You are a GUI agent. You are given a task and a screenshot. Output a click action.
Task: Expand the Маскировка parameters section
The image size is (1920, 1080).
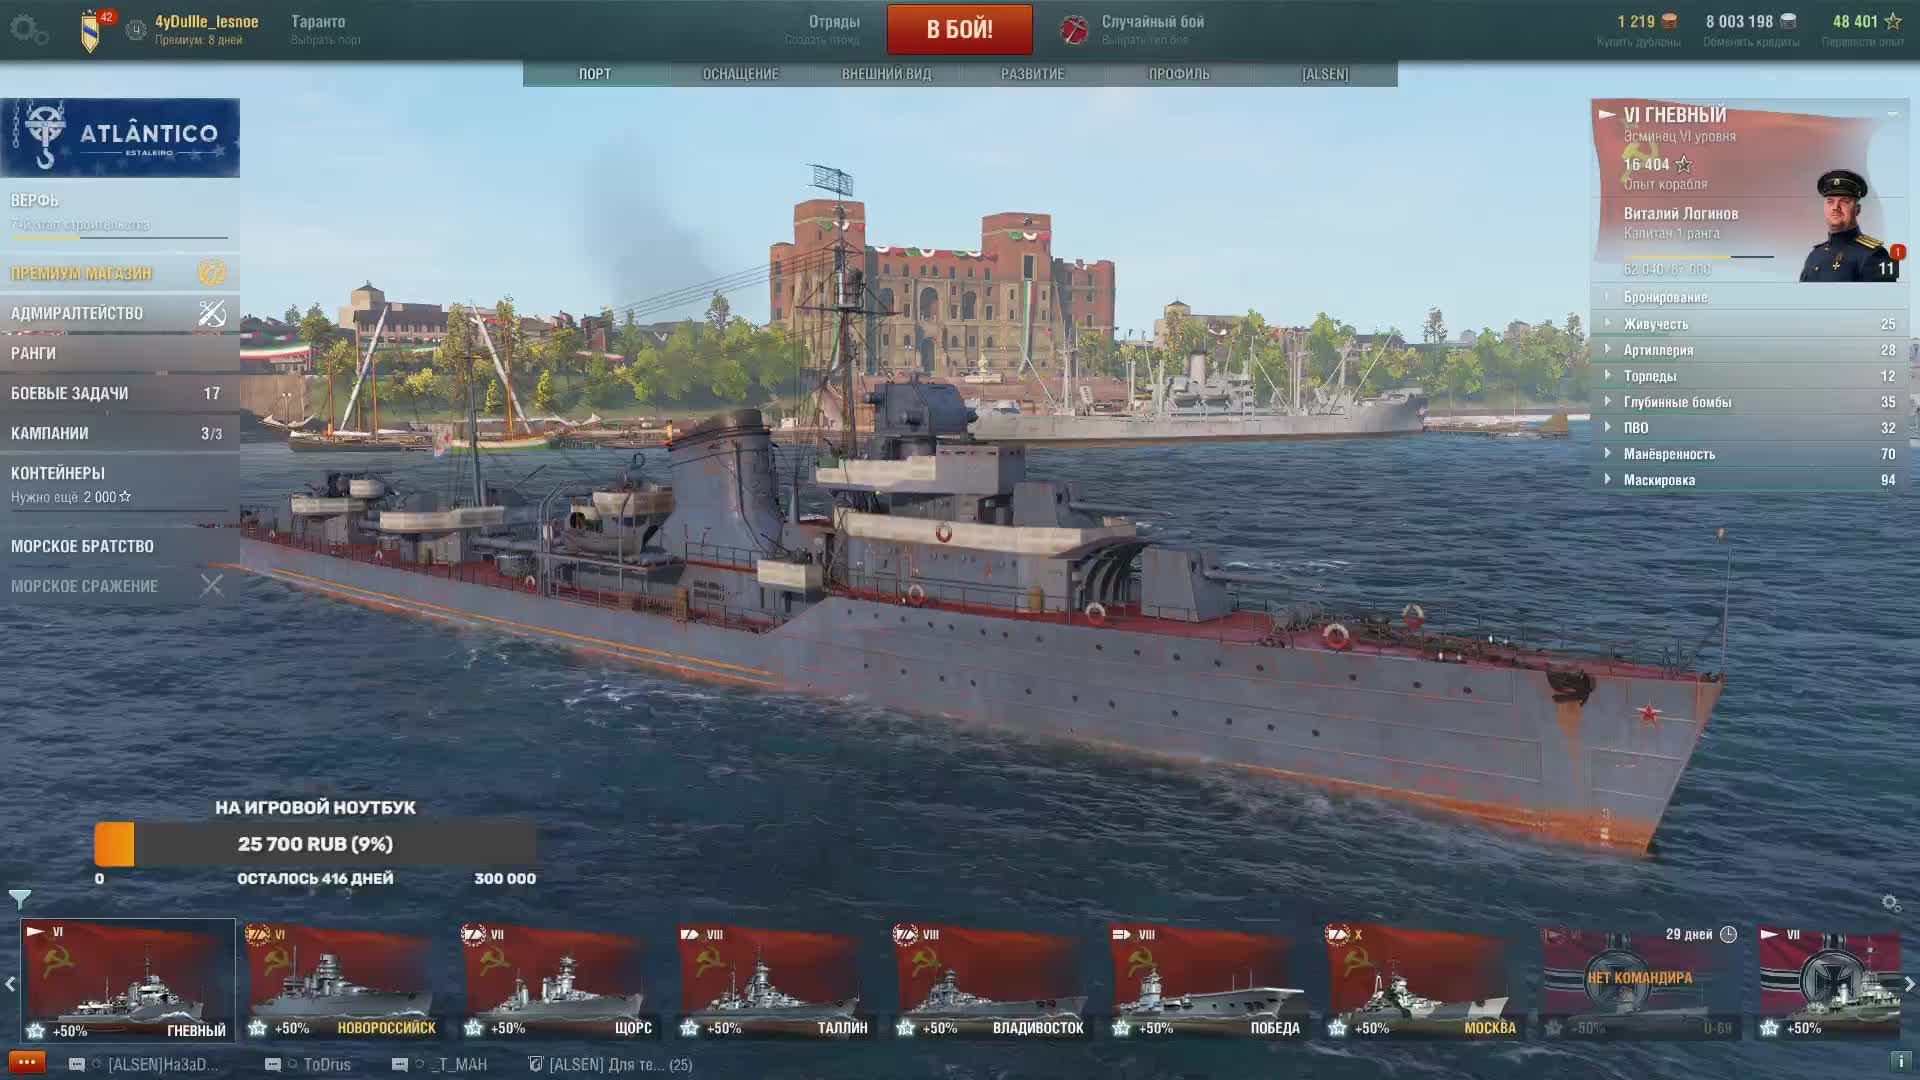tap(1750, 480)
